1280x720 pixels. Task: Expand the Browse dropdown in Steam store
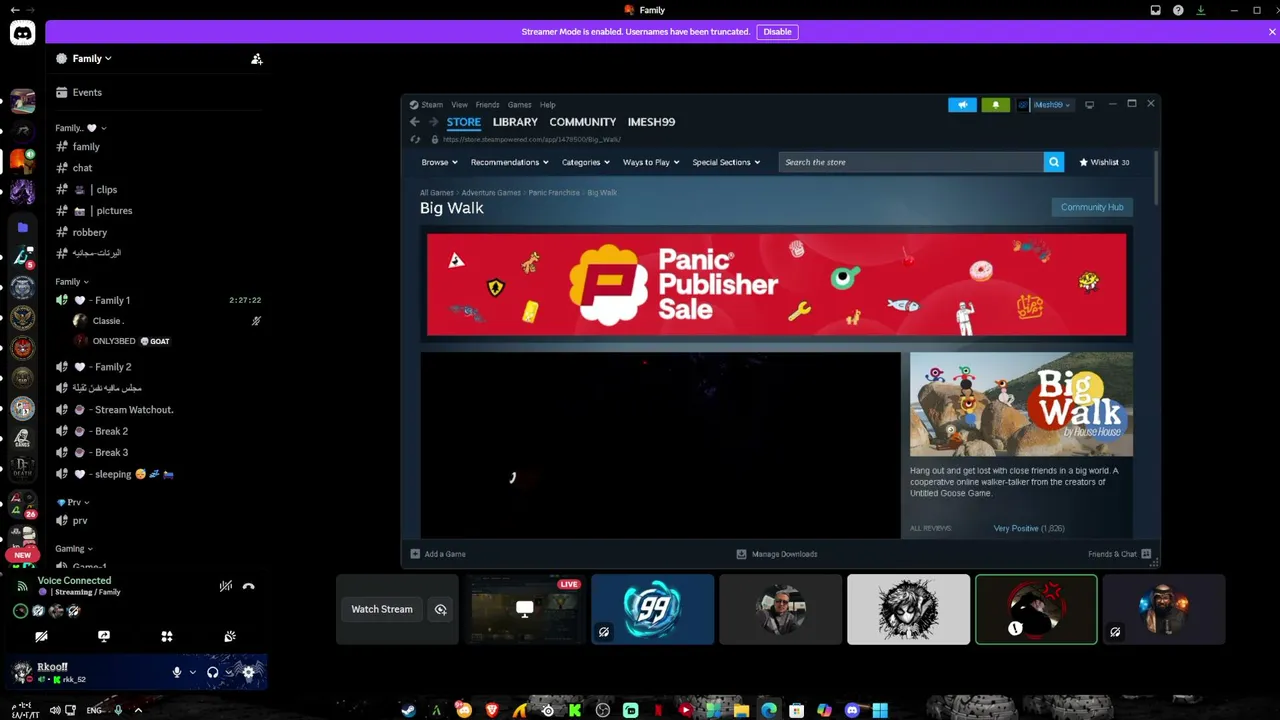(440, 162)
